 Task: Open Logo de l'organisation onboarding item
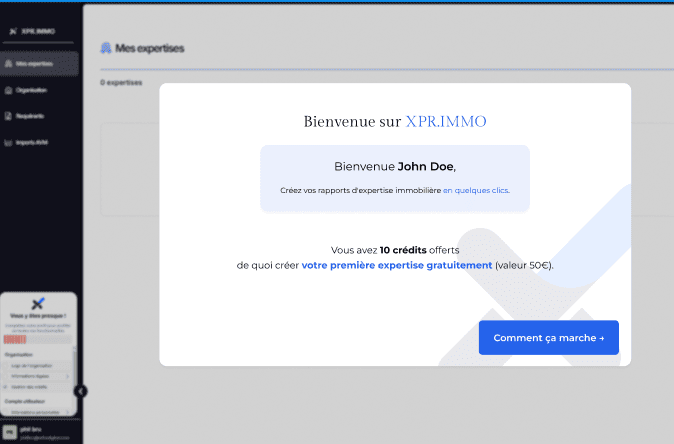[36, 366]
